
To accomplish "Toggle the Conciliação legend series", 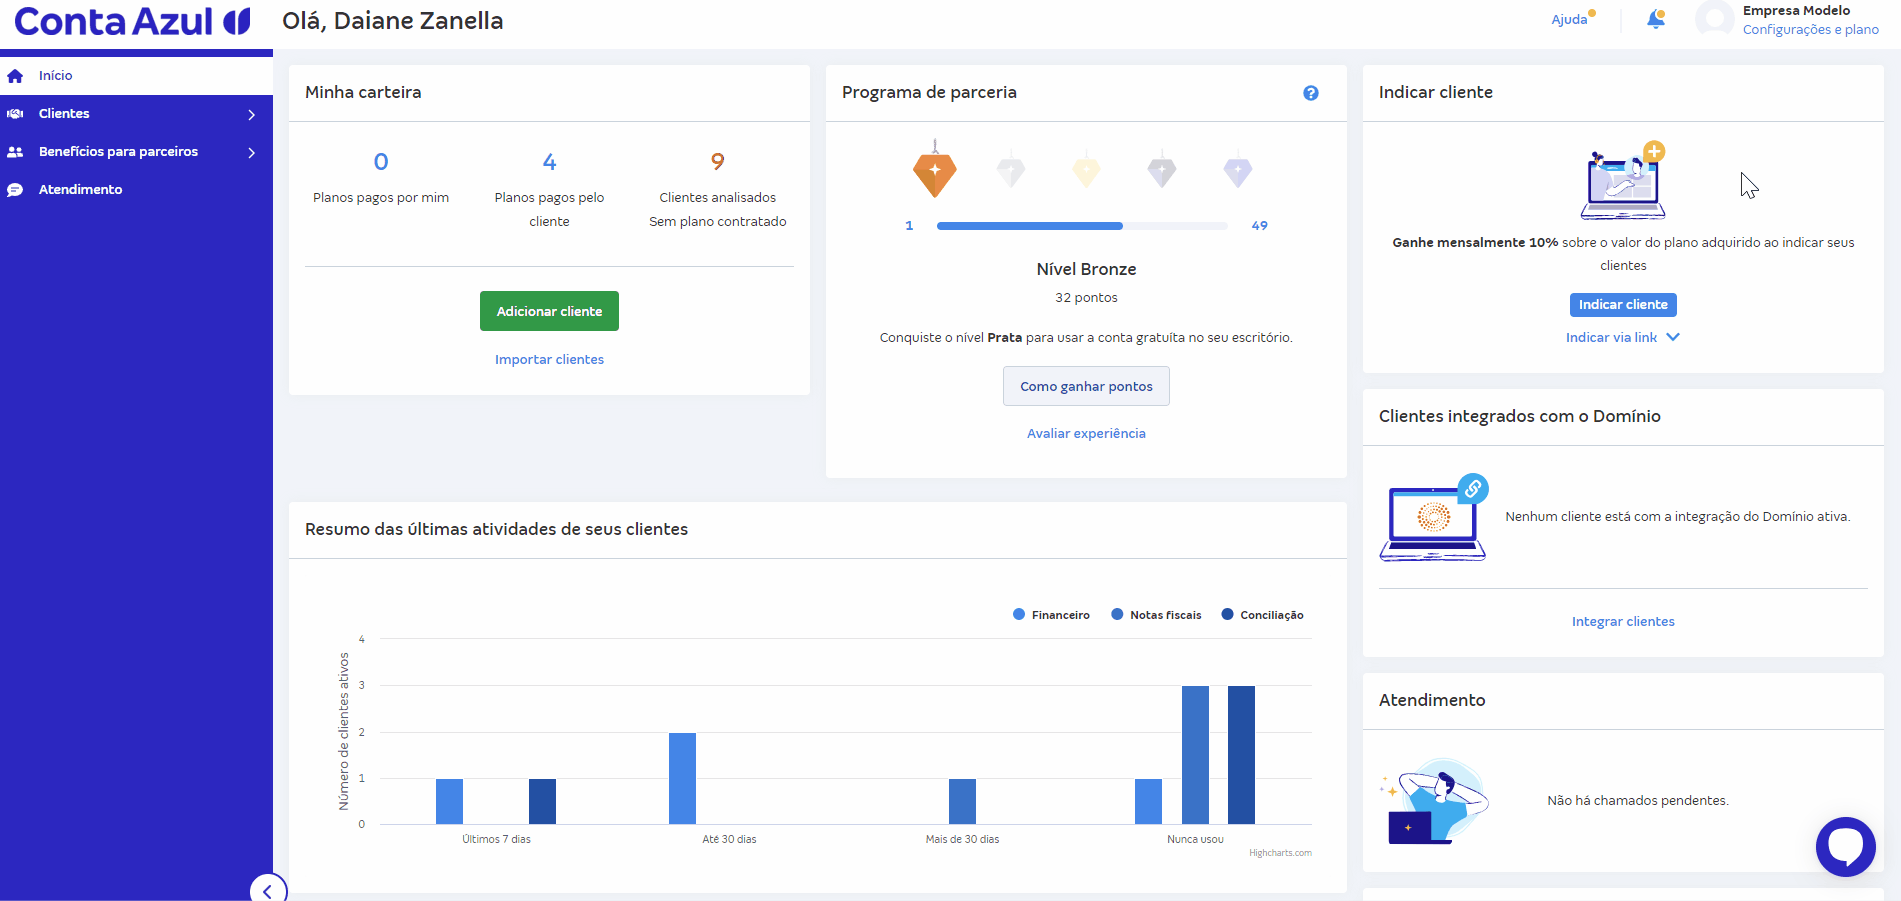I will (x=1262, y=615).
